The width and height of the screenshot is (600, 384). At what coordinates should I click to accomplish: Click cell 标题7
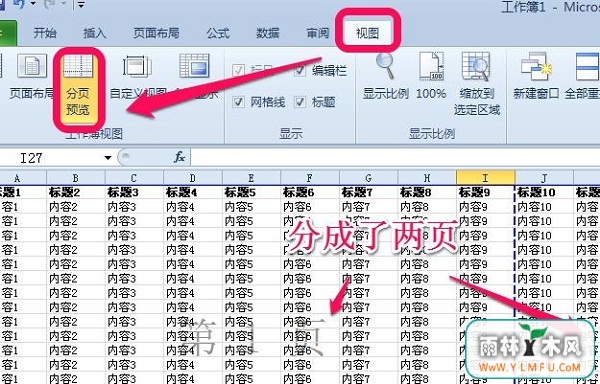pyautogui.click(x=368, y=192)
